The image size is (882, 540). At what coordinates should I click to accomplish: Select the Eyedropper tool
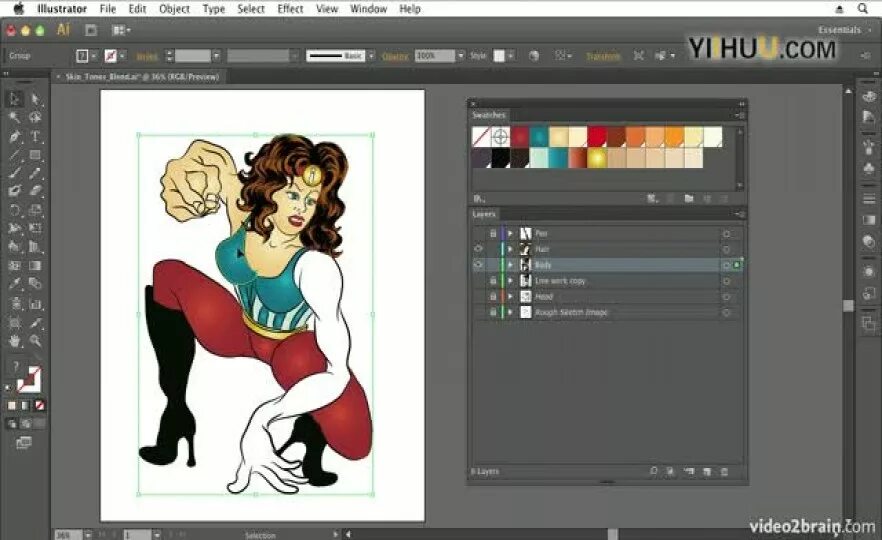(14, 284)
